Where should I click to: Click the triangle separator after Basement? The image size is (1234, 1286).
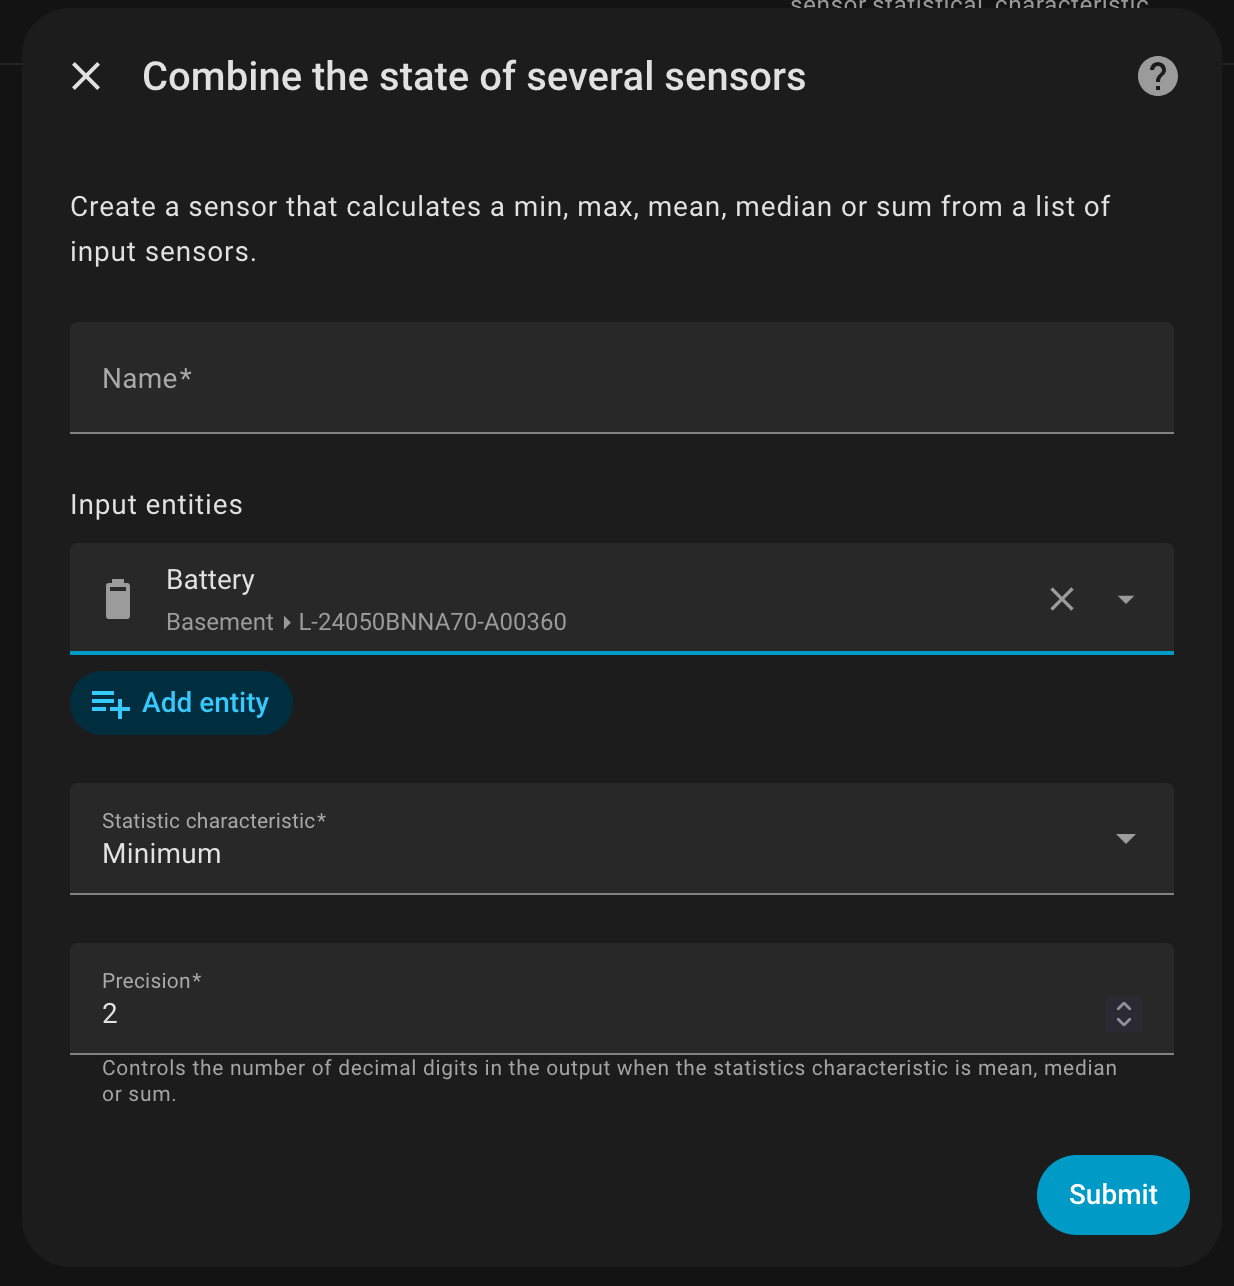(287, 622)
